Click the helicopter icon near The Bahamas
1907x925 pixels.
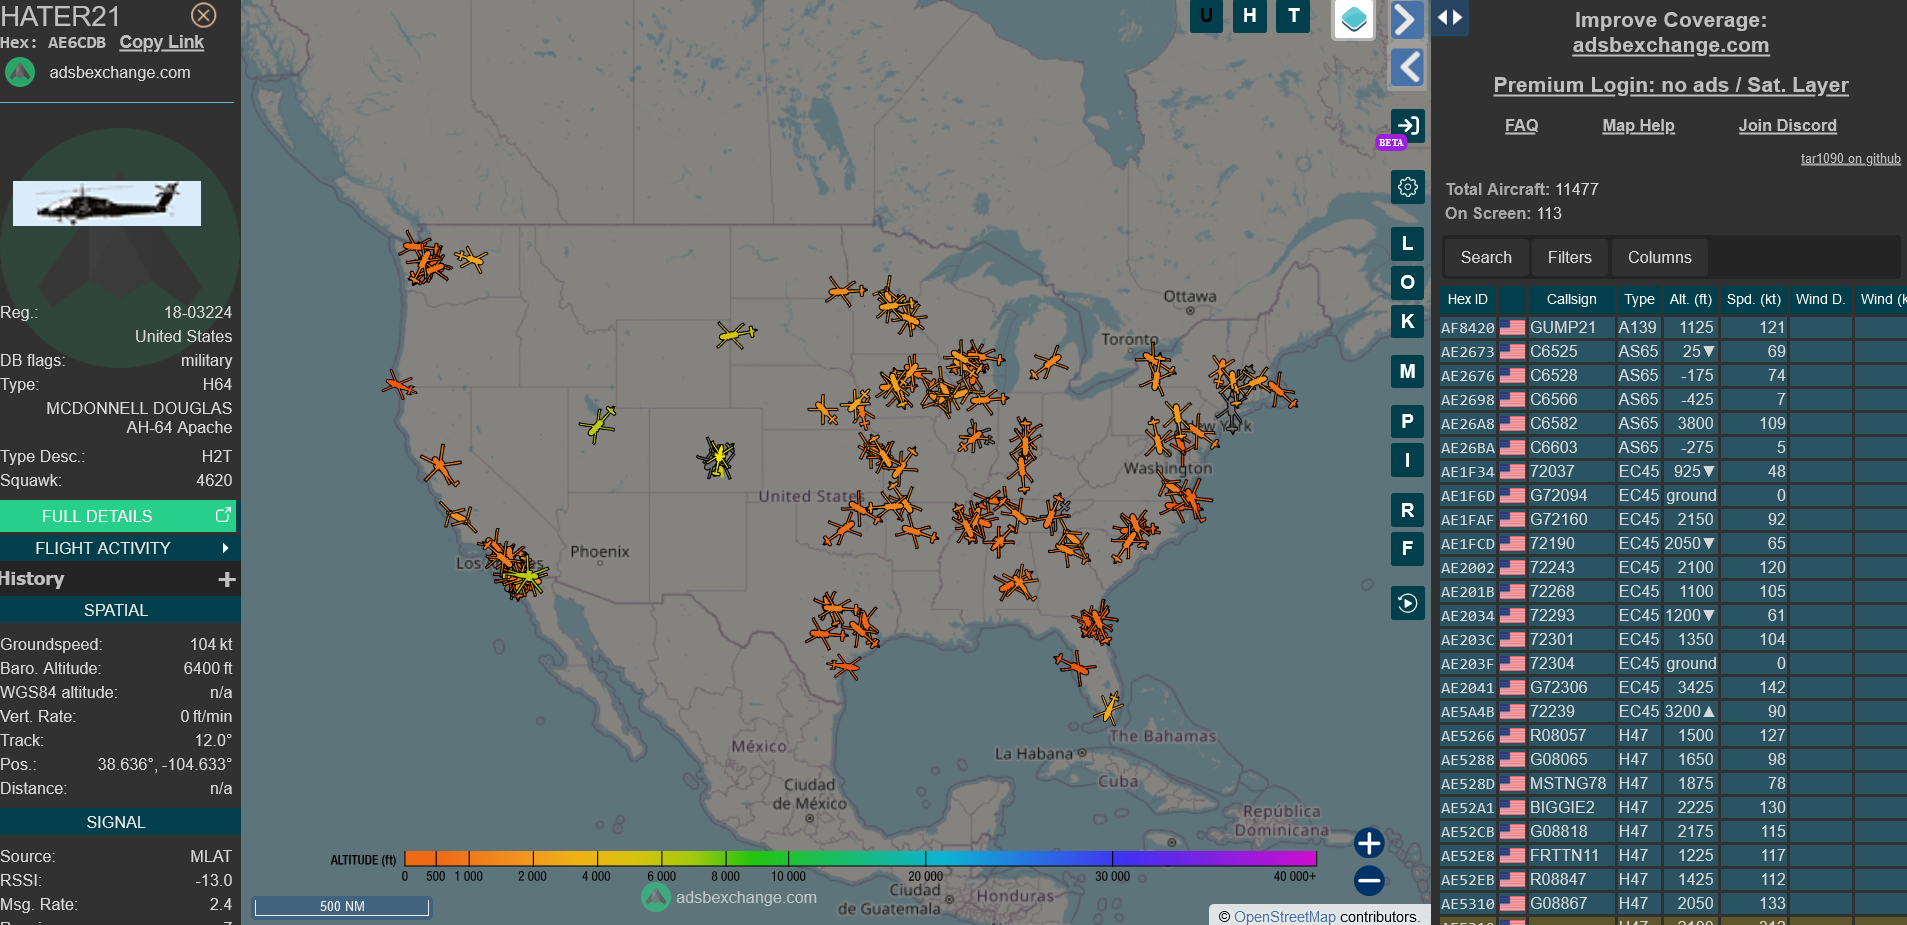click(x=1108, y=708)
